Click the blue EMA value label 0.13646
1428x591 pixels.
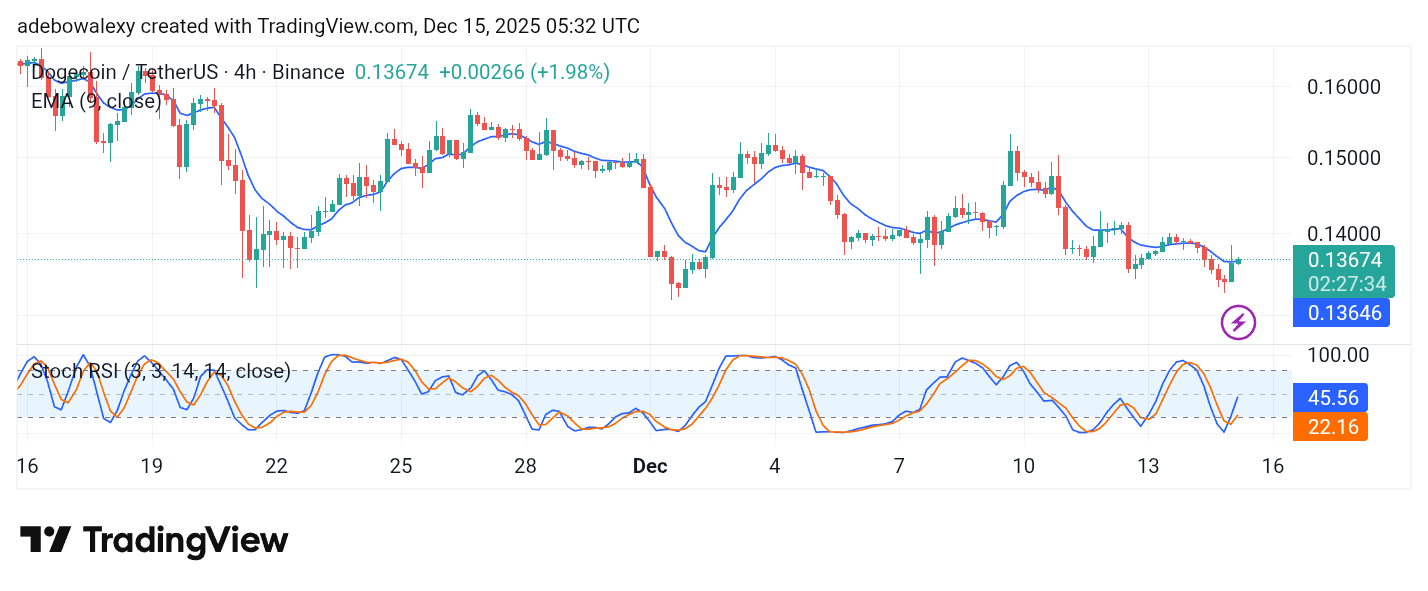[x=1343, y=313]
